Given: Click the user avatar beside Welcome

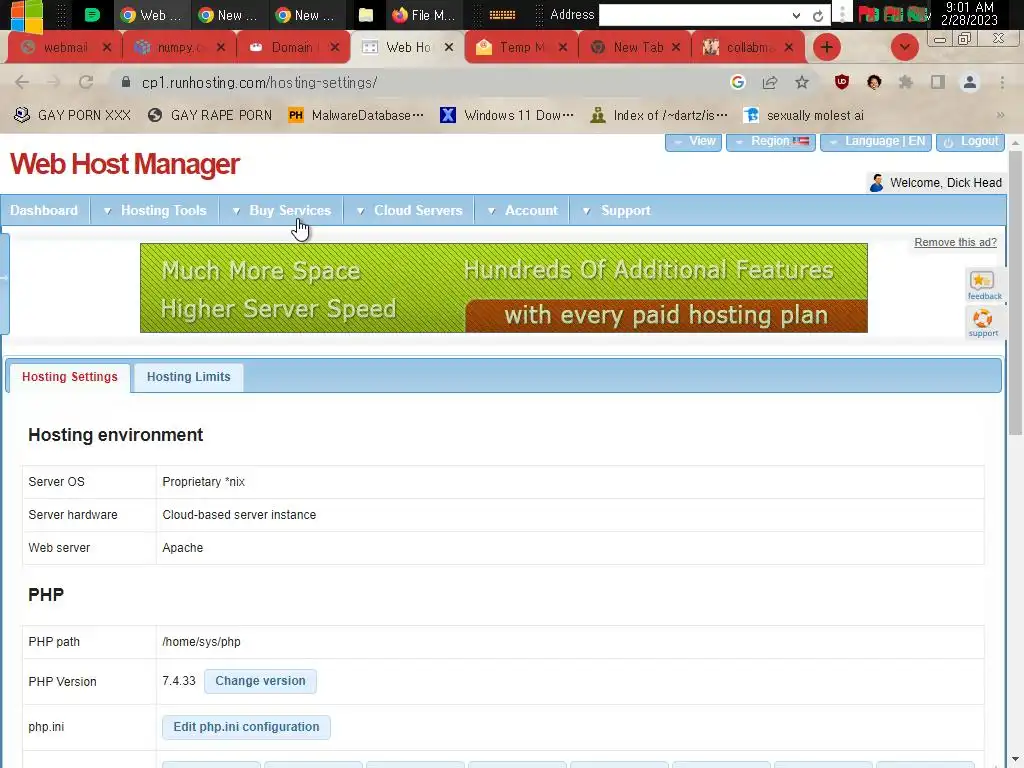Looking at the screenshot, I should pos(876,183).
